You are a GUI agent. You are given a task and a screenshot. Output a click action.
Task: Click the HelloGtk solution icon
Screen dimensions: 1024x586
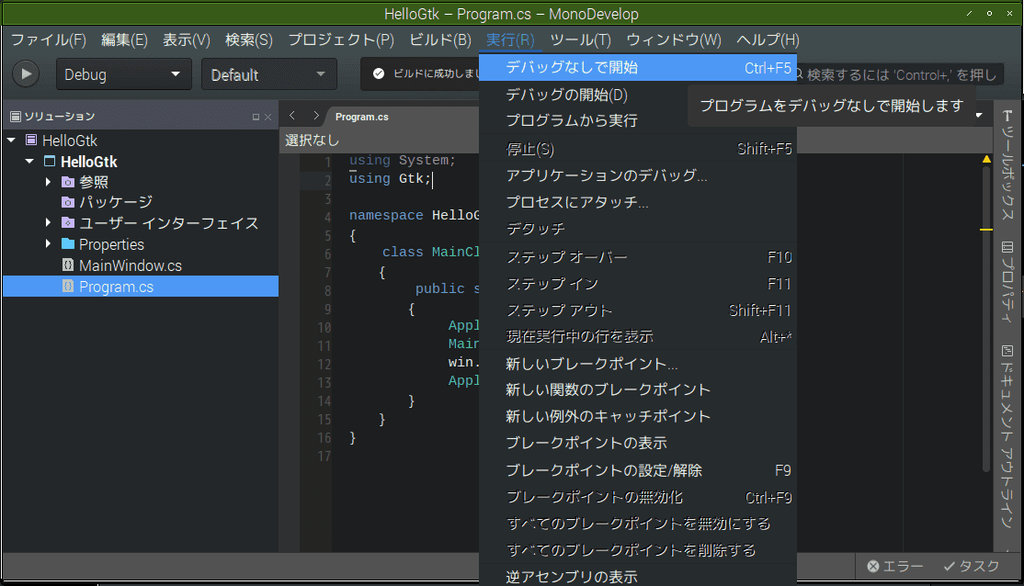pyautogui.click(x=31, y=140)
